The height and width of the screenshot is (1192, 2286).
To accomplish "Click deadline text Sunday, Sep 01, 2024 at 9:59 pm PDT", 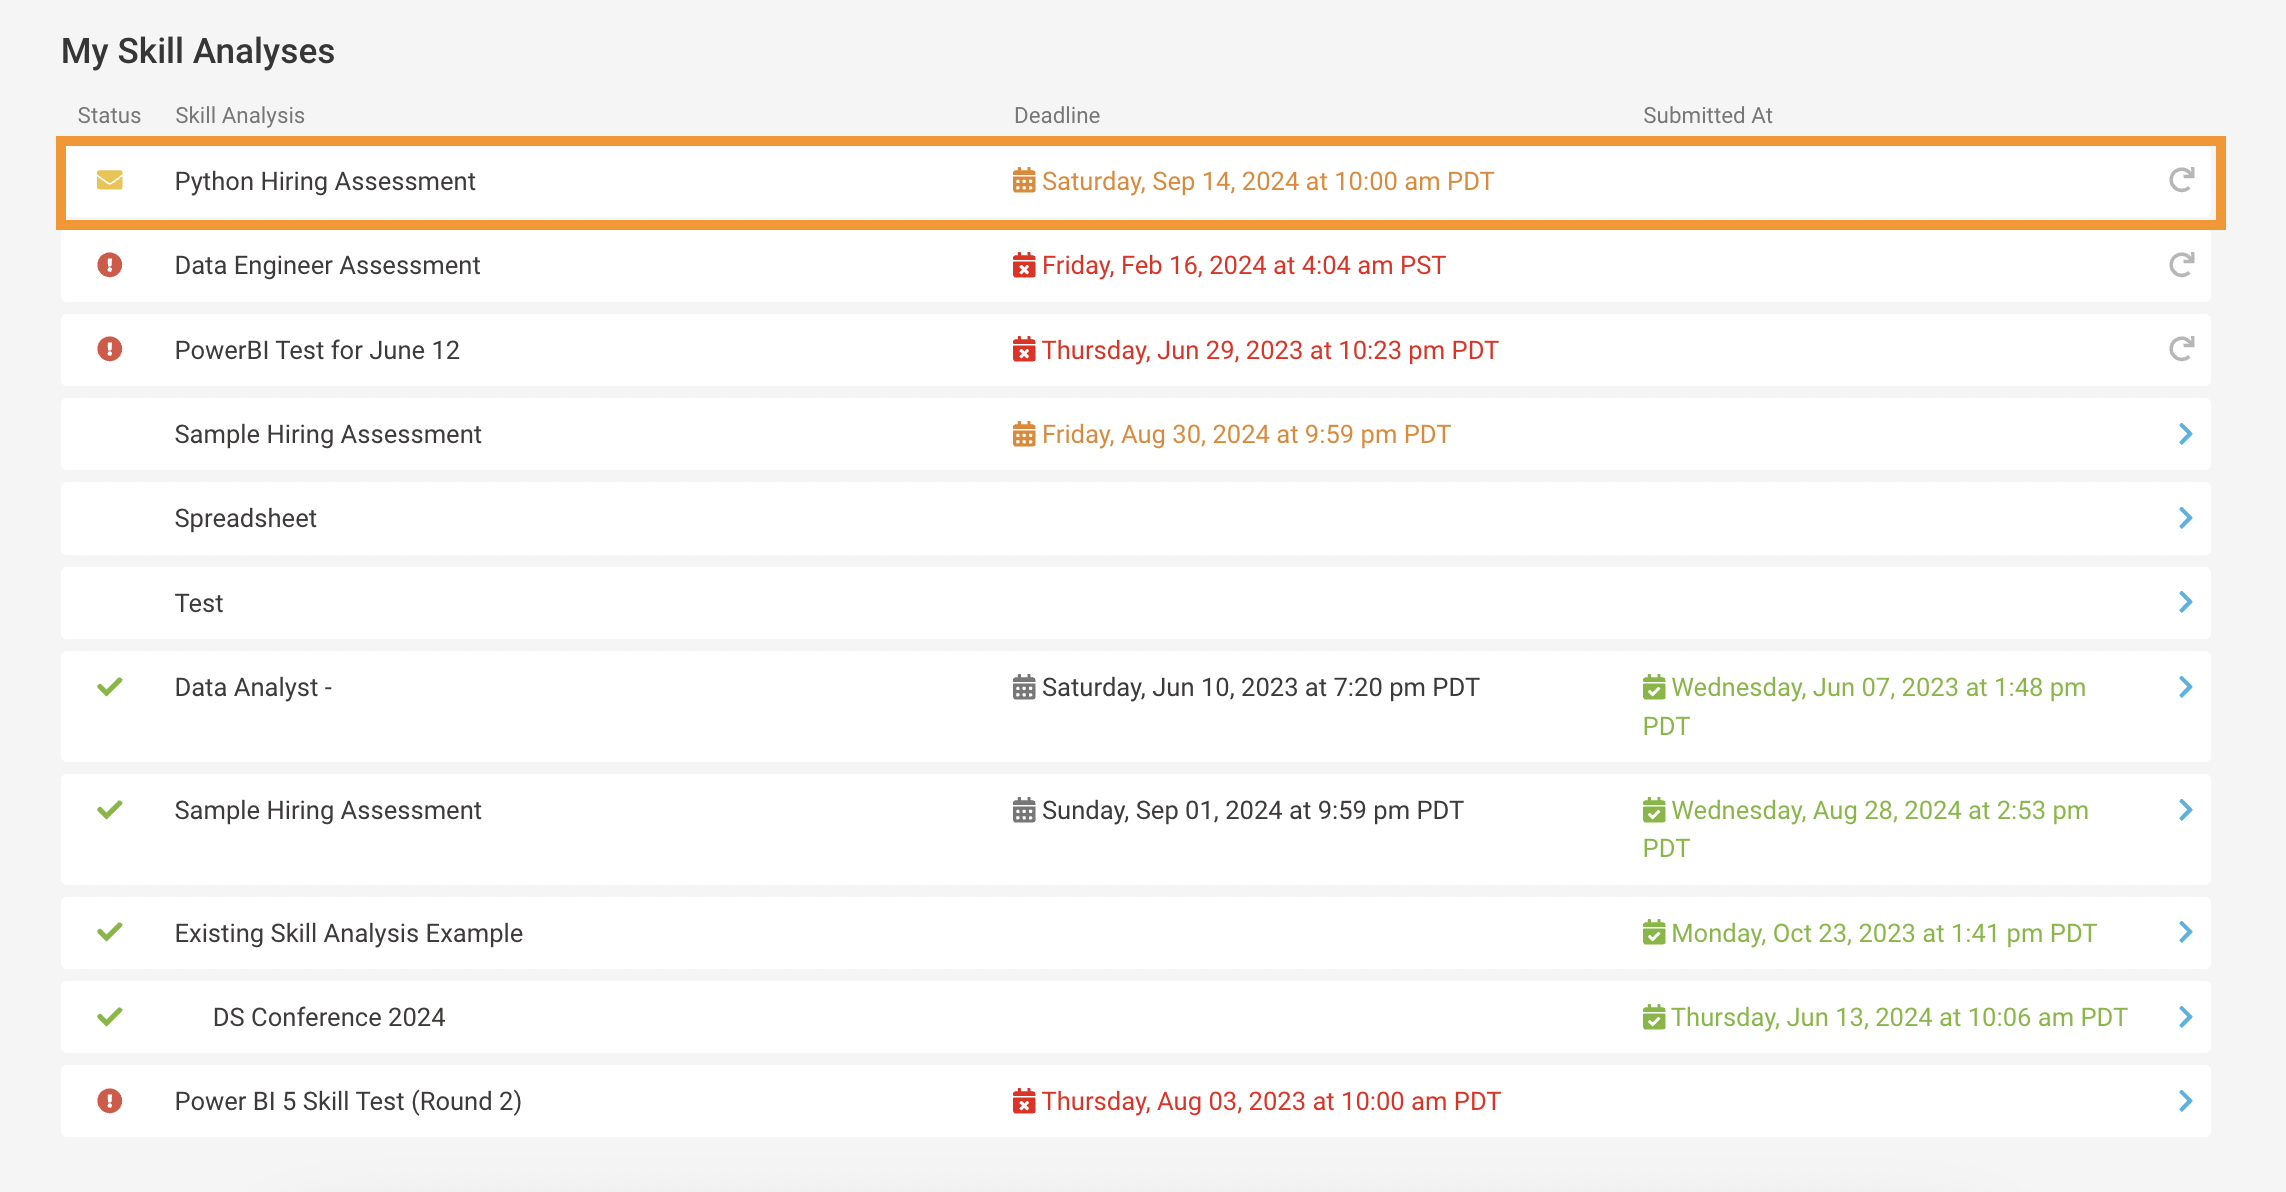I will 1253,810.
